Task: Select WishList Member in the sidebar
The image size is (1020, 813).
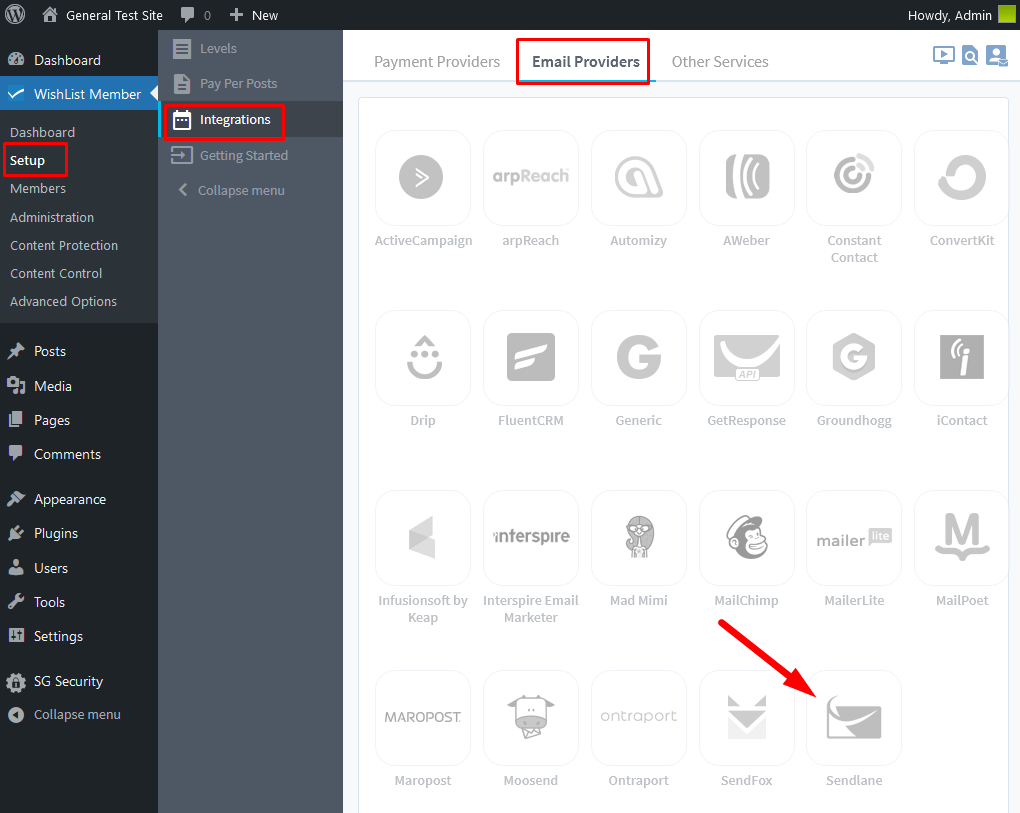Action: 79,94
